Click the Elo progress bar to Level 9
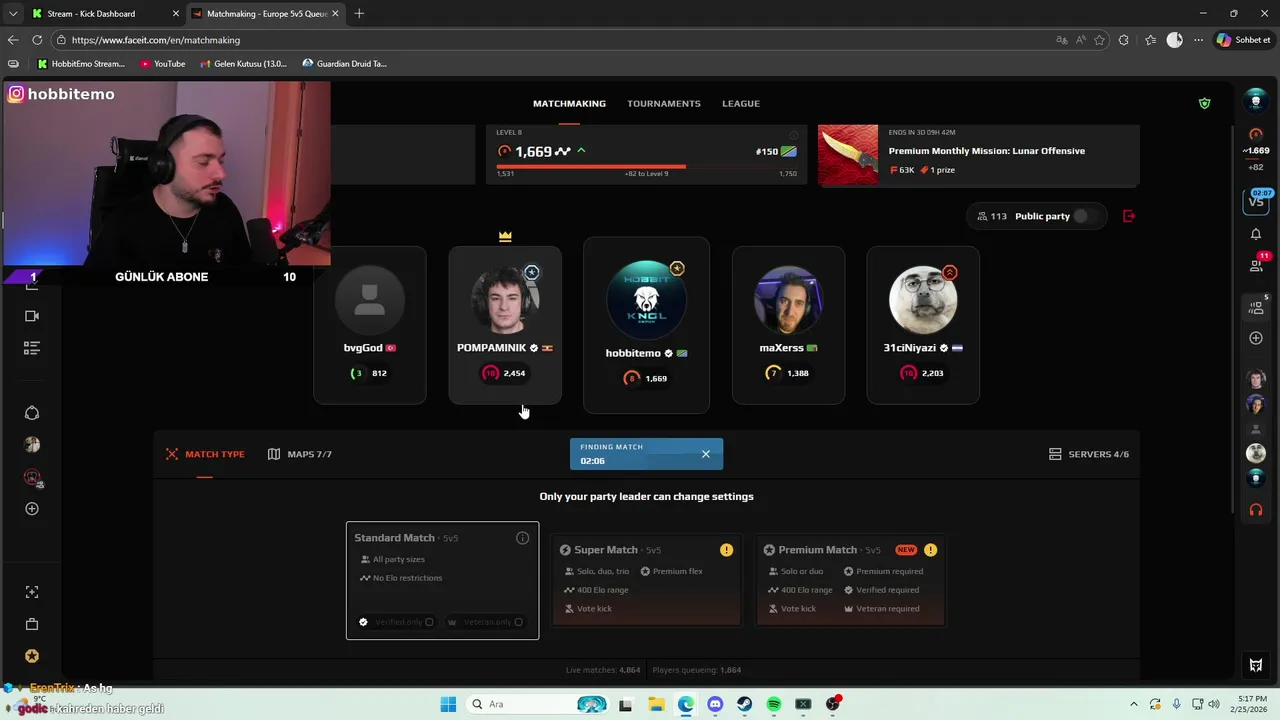The height and width of the screenshot is (720, 1280). coord(647,167)
